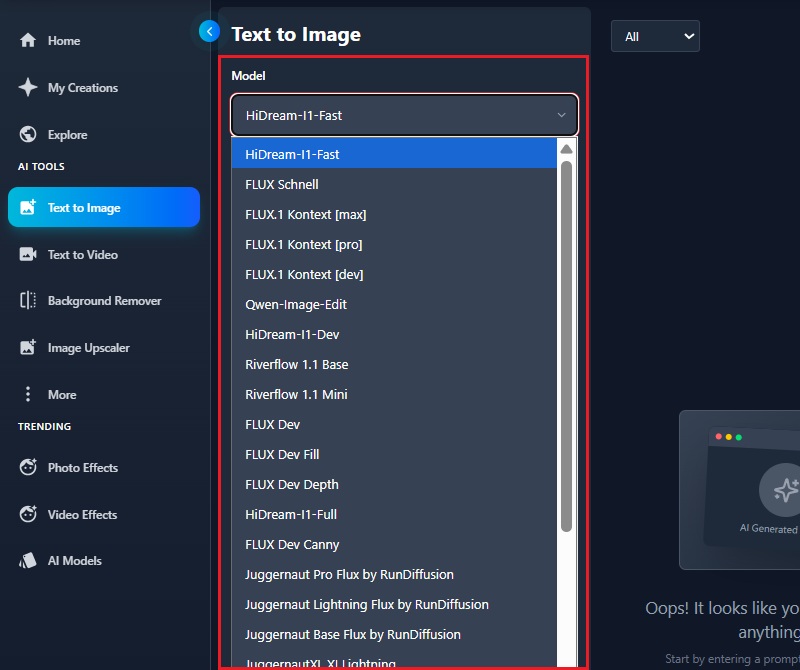Viewport: 800px width, 670px height.
Task: Select HiDream-I1-Fast highlighted option
Action: pos(394,154)
